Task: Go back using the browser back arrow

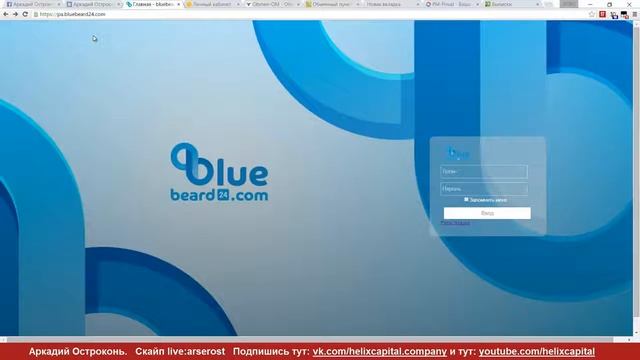Action: (x=6, y=14)
